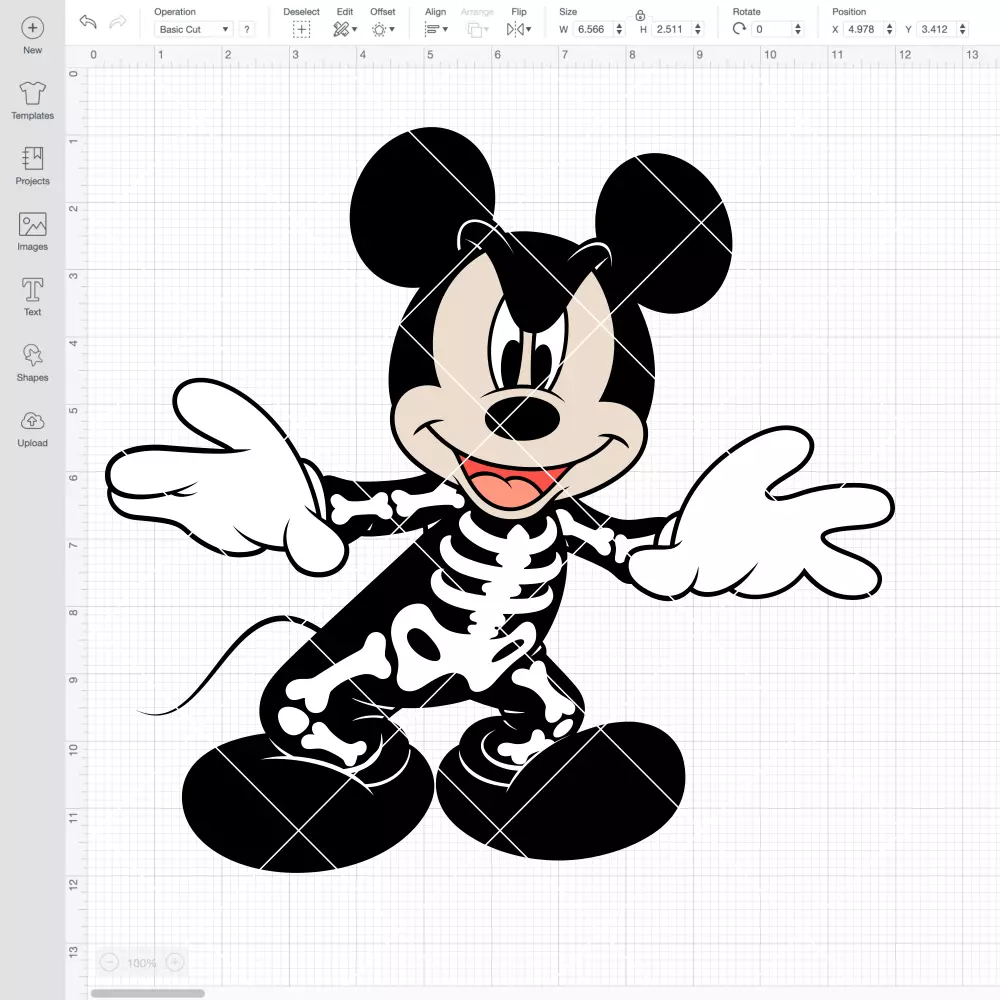Open the Shapes panel
Viewport: 1000px width, 1000px height.
click(32, 362)
